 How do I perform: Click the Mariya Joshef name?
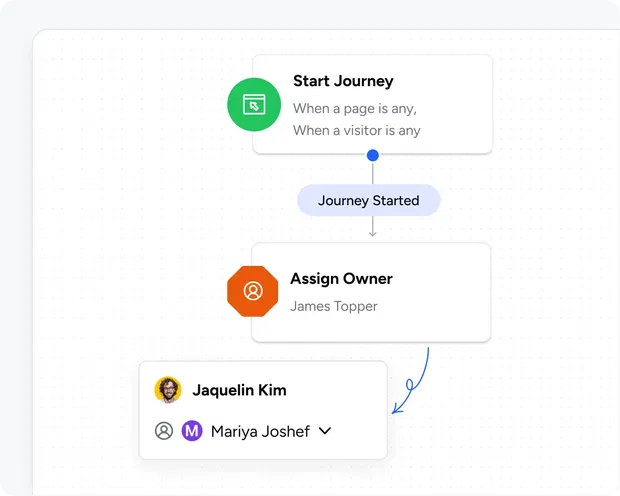click(x=260, y=432)
